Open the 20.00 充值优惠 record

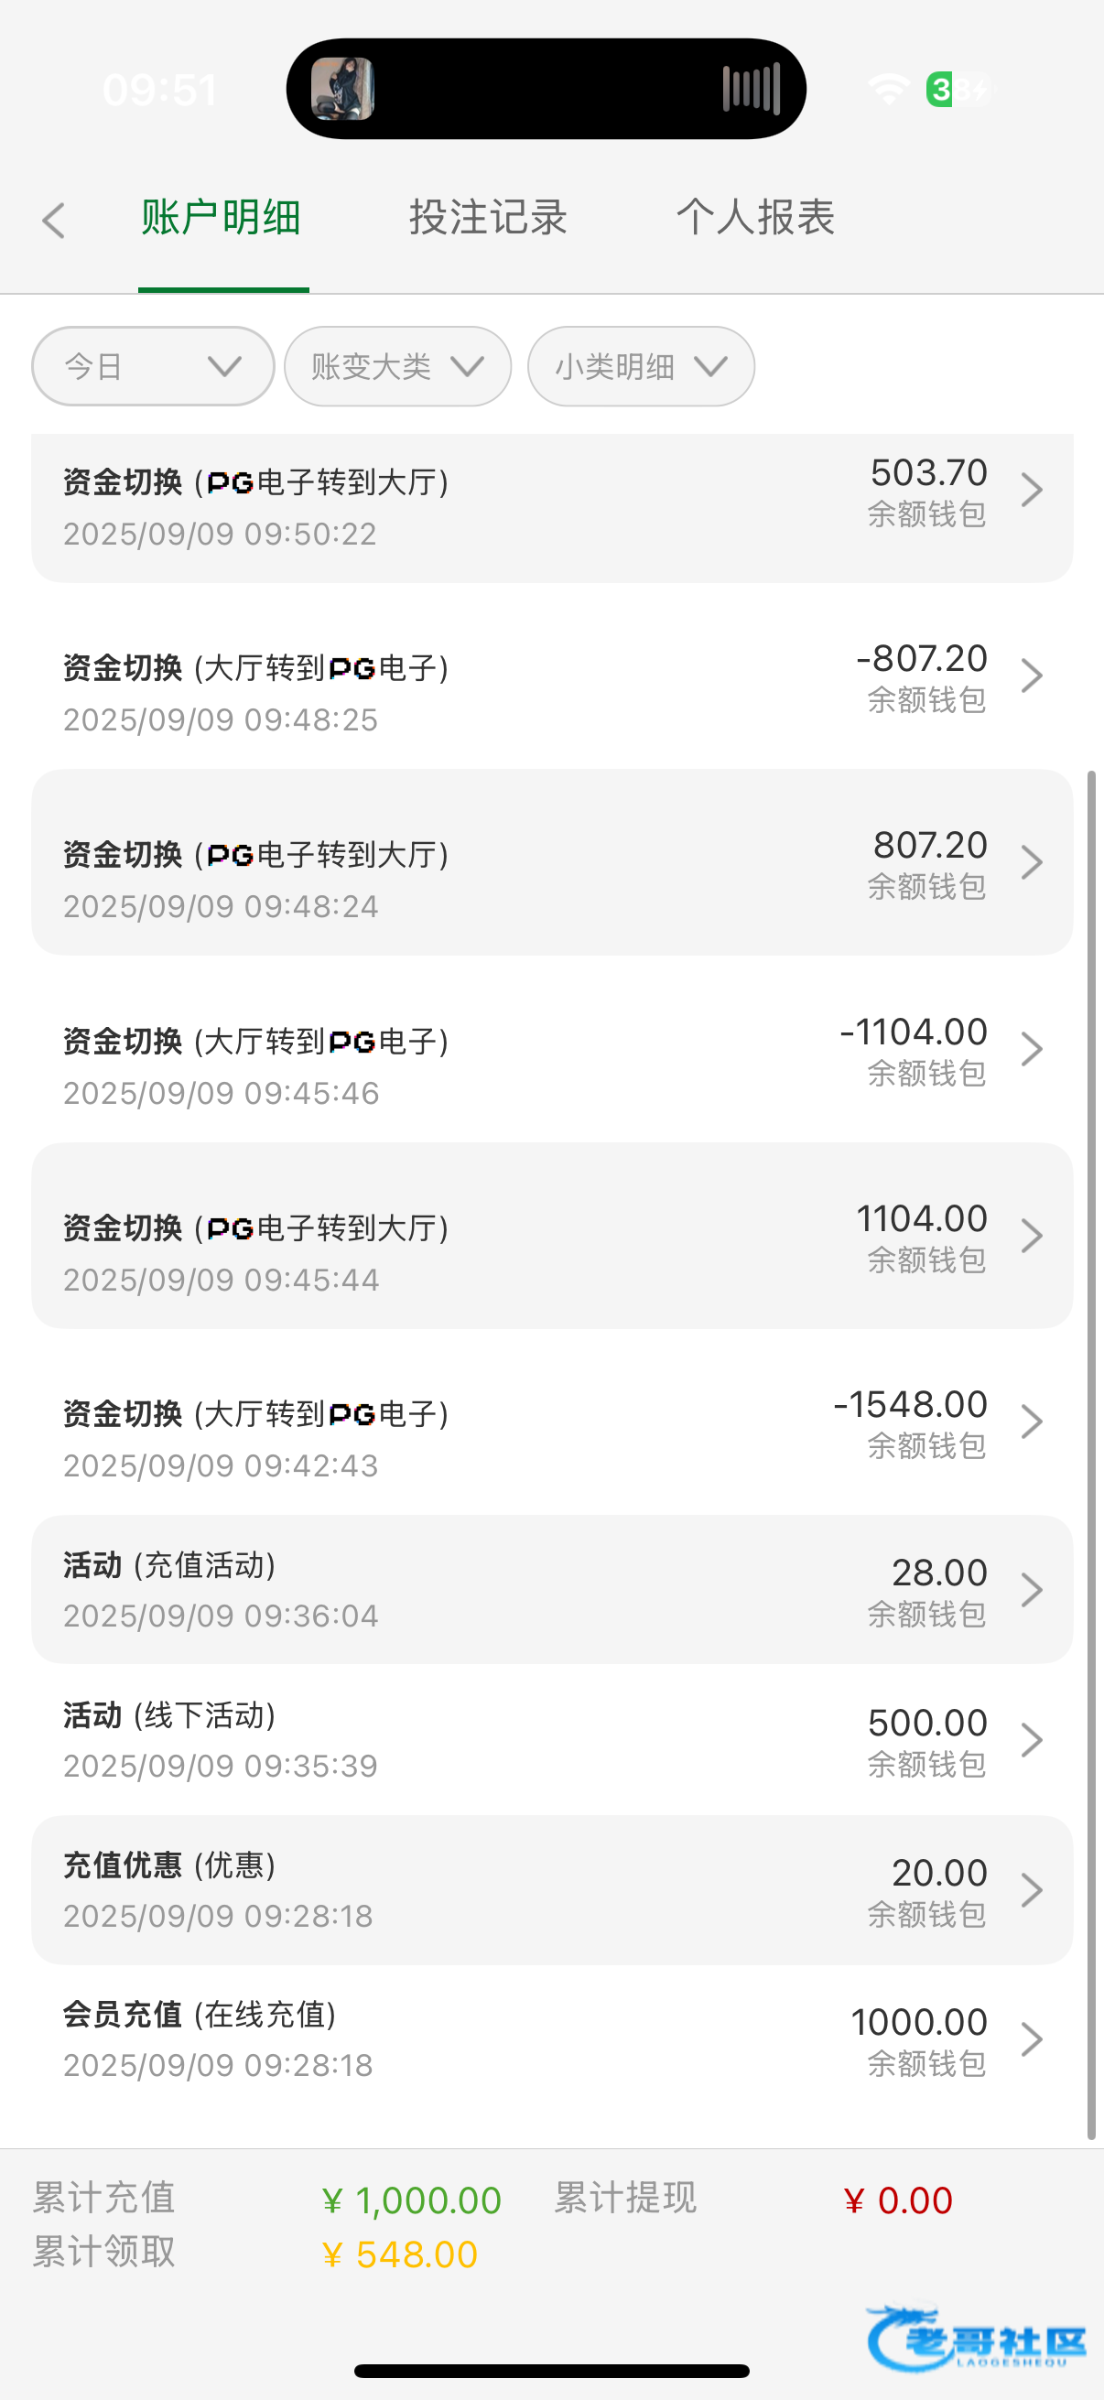tap(552, 1890)
